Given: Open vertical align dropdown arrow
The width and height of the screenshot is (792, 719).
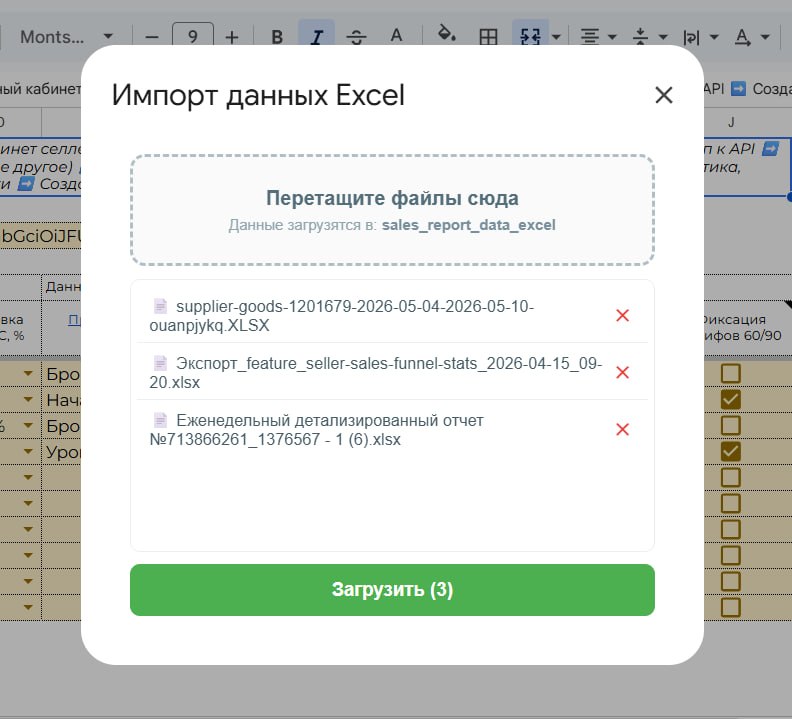Looking at the screenshot, I should pyautogui.click(x=663, y=37).
